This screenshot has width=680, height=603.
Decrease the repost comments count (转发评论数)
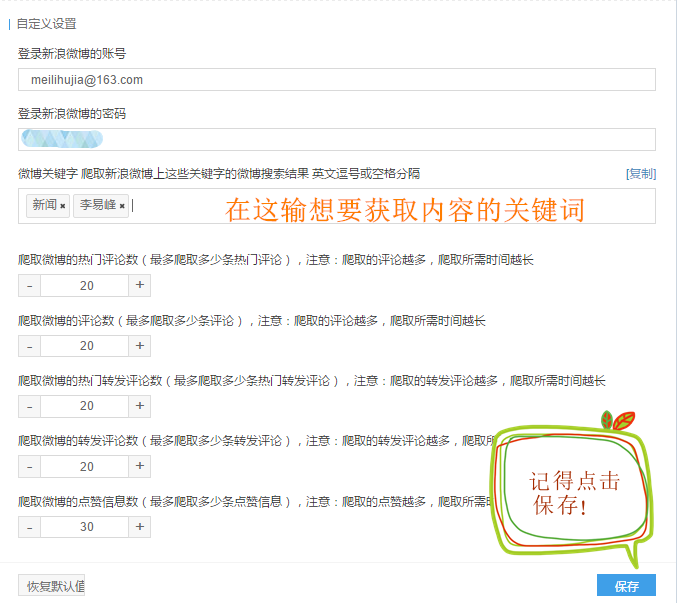point(29,466)
